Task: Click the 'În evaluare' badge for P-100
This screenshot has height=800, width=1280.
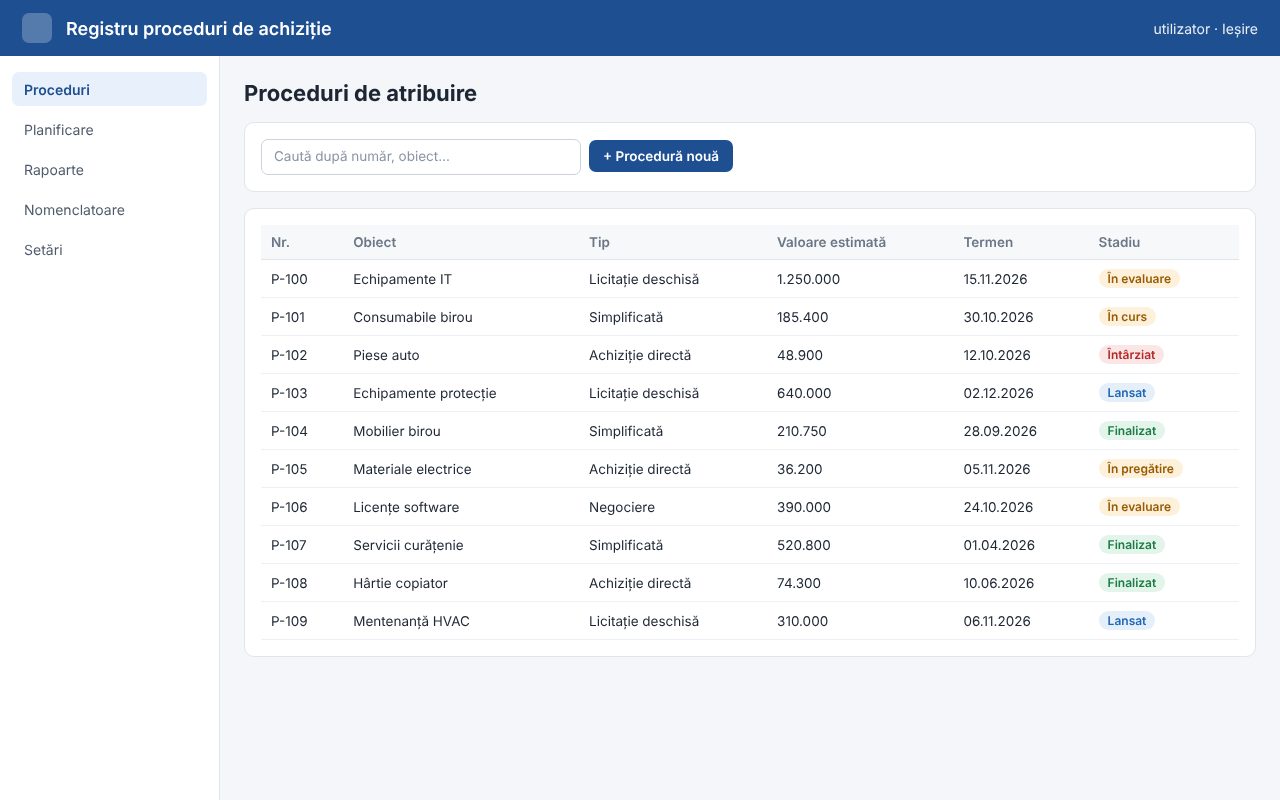Action: (1139, 279)
